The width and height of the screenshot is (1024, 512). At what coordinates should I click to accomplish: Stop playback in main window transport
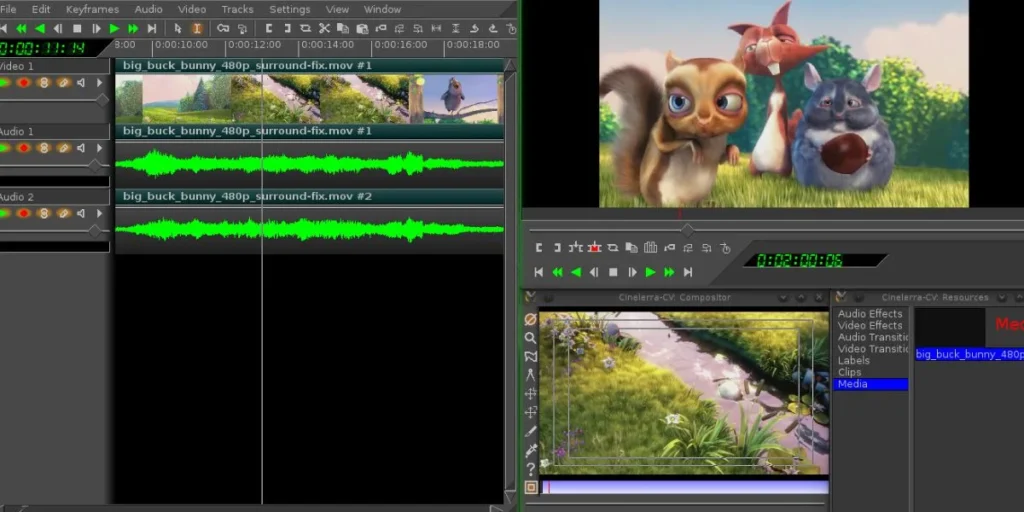click(77, 29)
